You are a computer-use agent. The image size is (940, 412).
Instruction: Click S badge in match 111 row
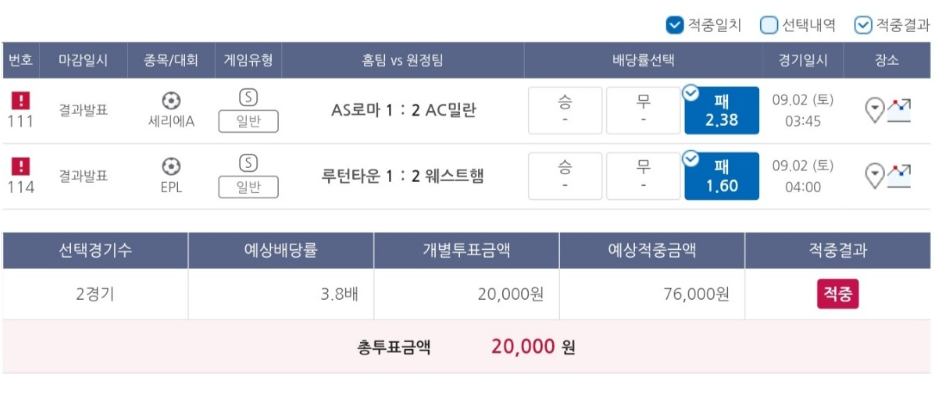point(248,97)
